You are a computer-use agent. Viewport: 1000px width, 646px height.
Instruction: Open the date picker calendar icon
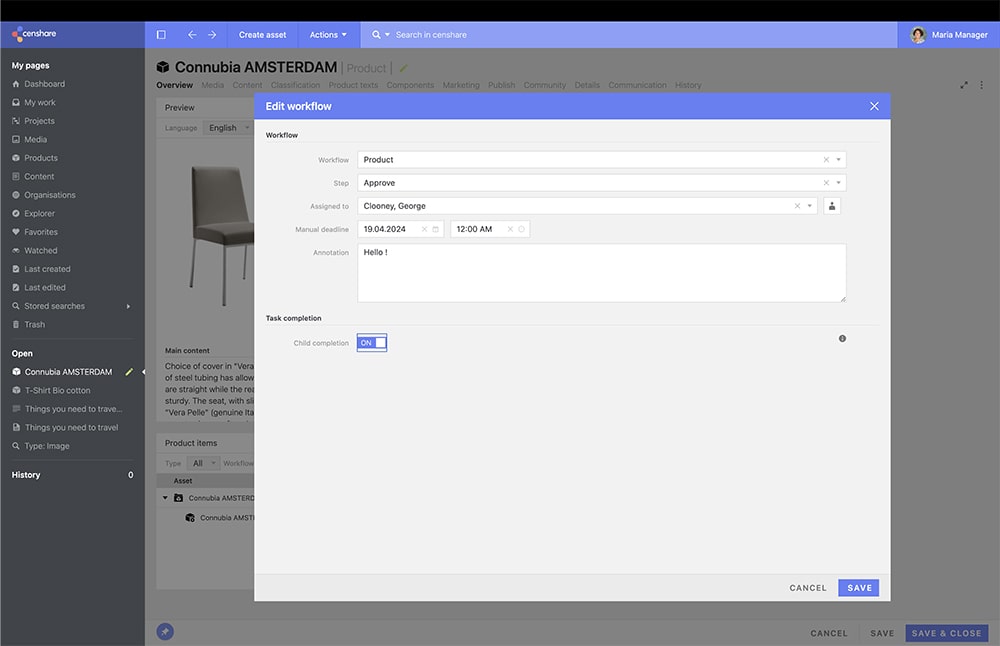[x=436, y=229]
